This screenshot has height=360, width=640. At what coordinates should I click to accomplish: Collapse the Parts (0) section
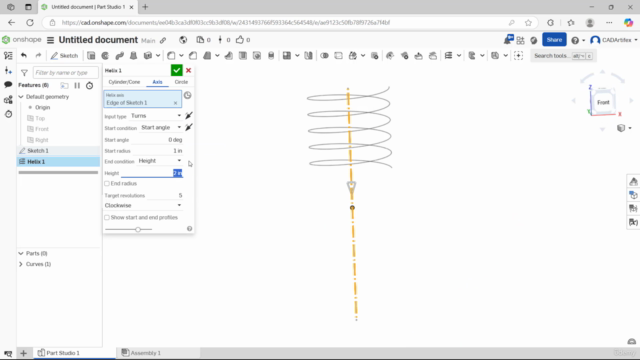pyautogui.click(x=21, y=253)
